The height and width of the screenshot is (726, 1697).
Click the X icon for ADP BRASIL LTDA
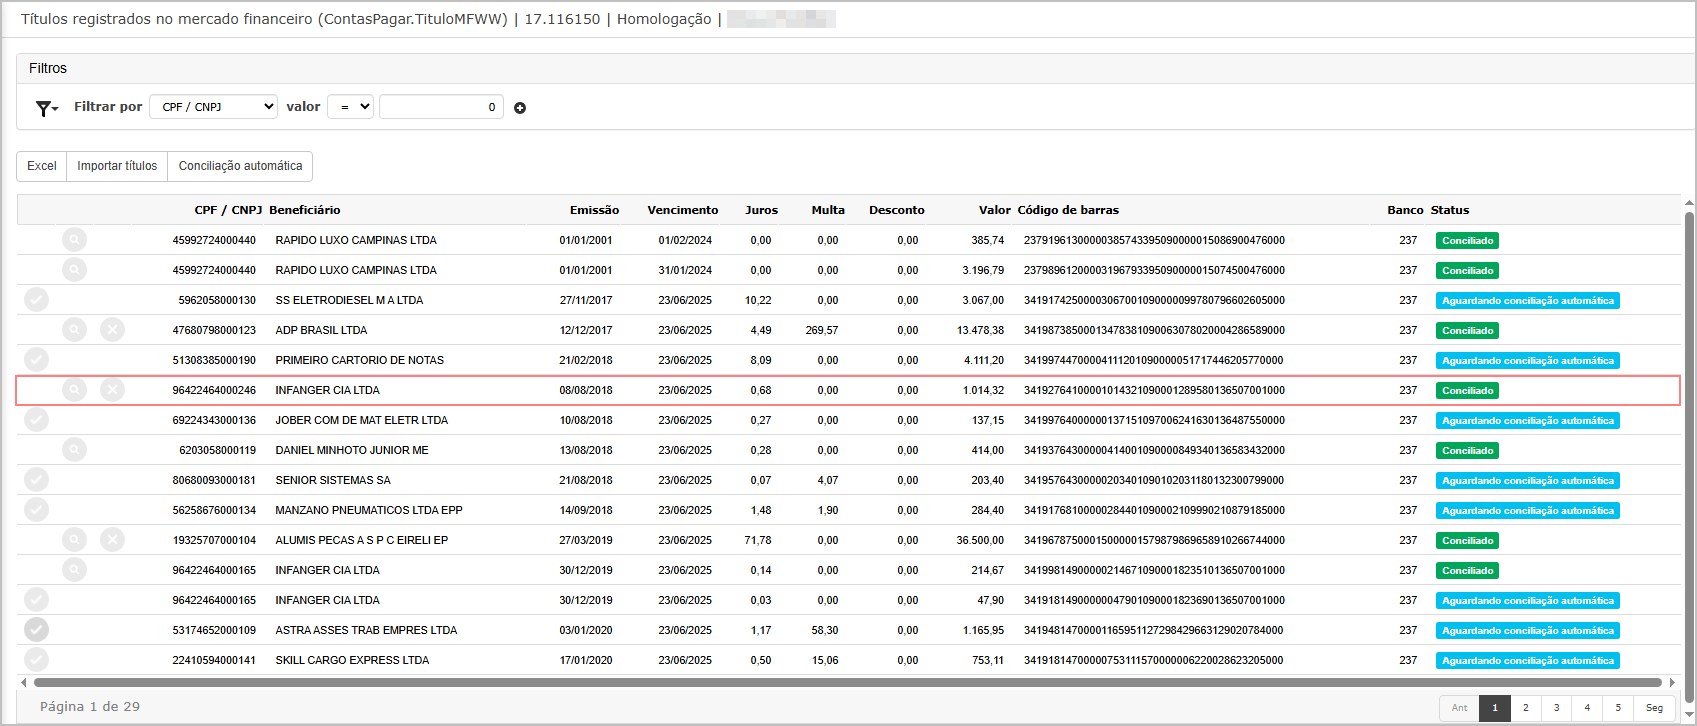coord(113,330)
